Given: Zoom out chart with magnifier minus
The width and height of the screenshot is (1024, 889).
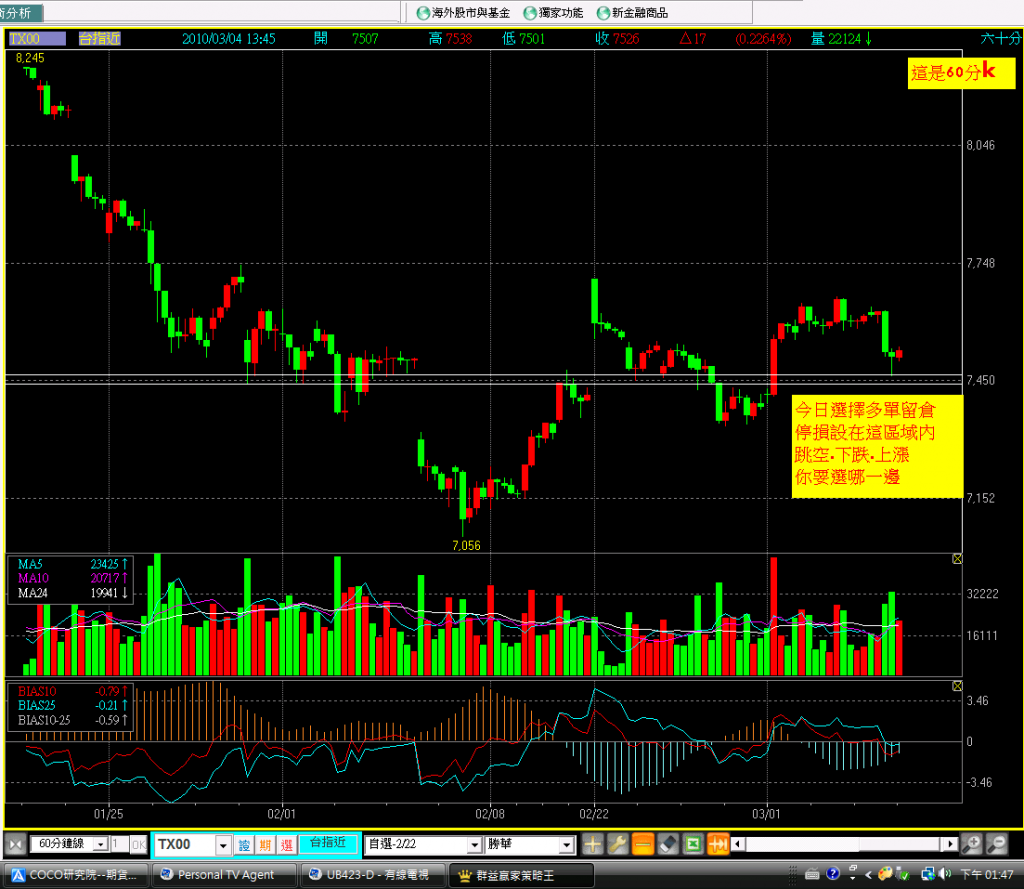Looking at the screenshot, I should tap(997, 845).
